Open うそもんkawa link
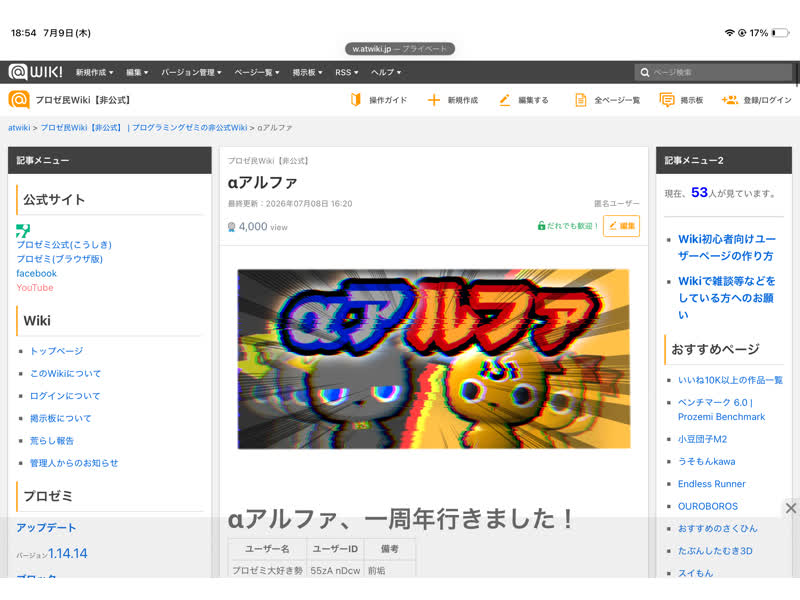The width and height of the screenshot is (800, 600). pos(707,462)
